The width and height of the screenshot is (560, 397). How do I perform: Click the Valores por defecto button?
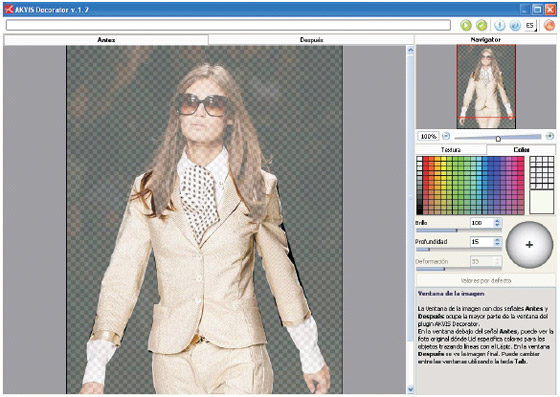click(x=486, y=281)
